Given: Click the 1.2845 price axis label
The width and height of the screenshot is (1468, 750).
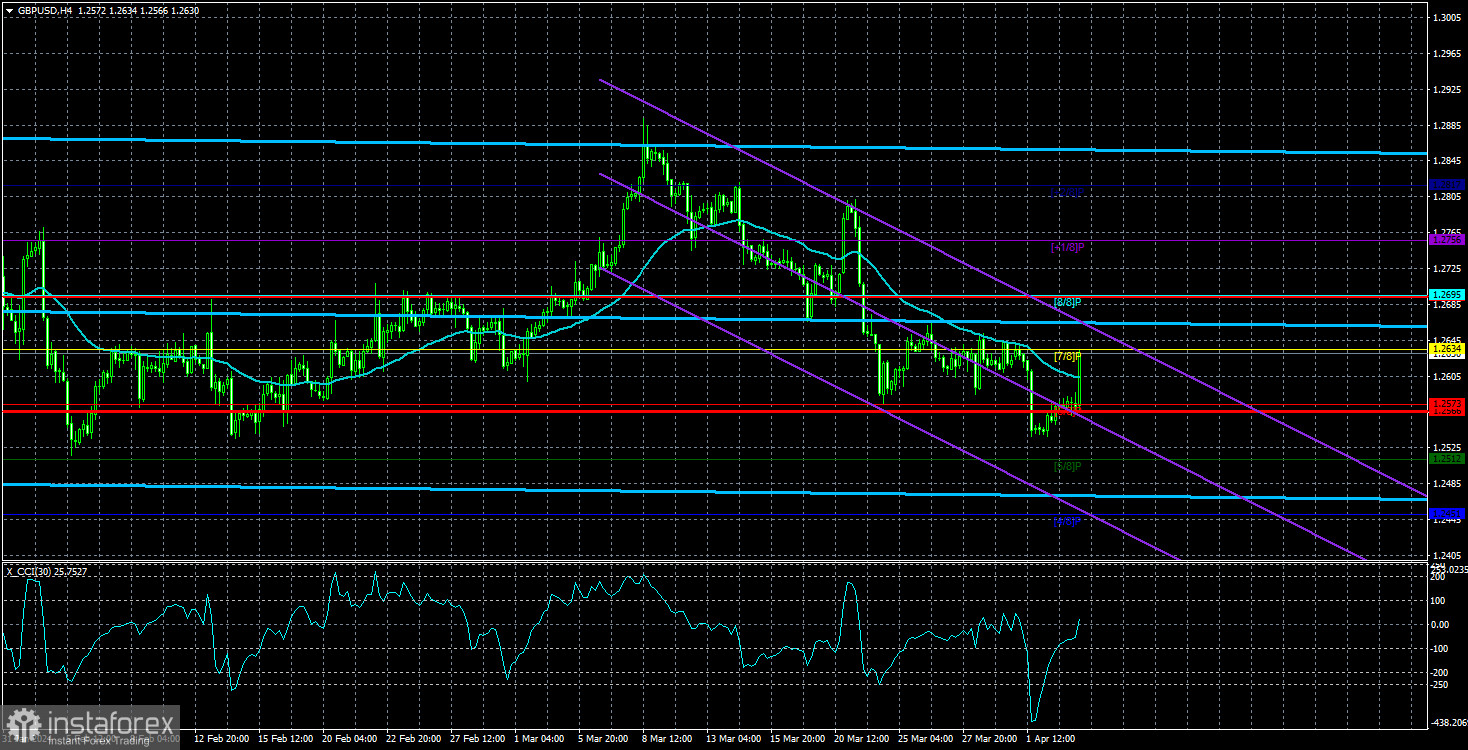Looking at the screenshot, I should pos(1446,161).
